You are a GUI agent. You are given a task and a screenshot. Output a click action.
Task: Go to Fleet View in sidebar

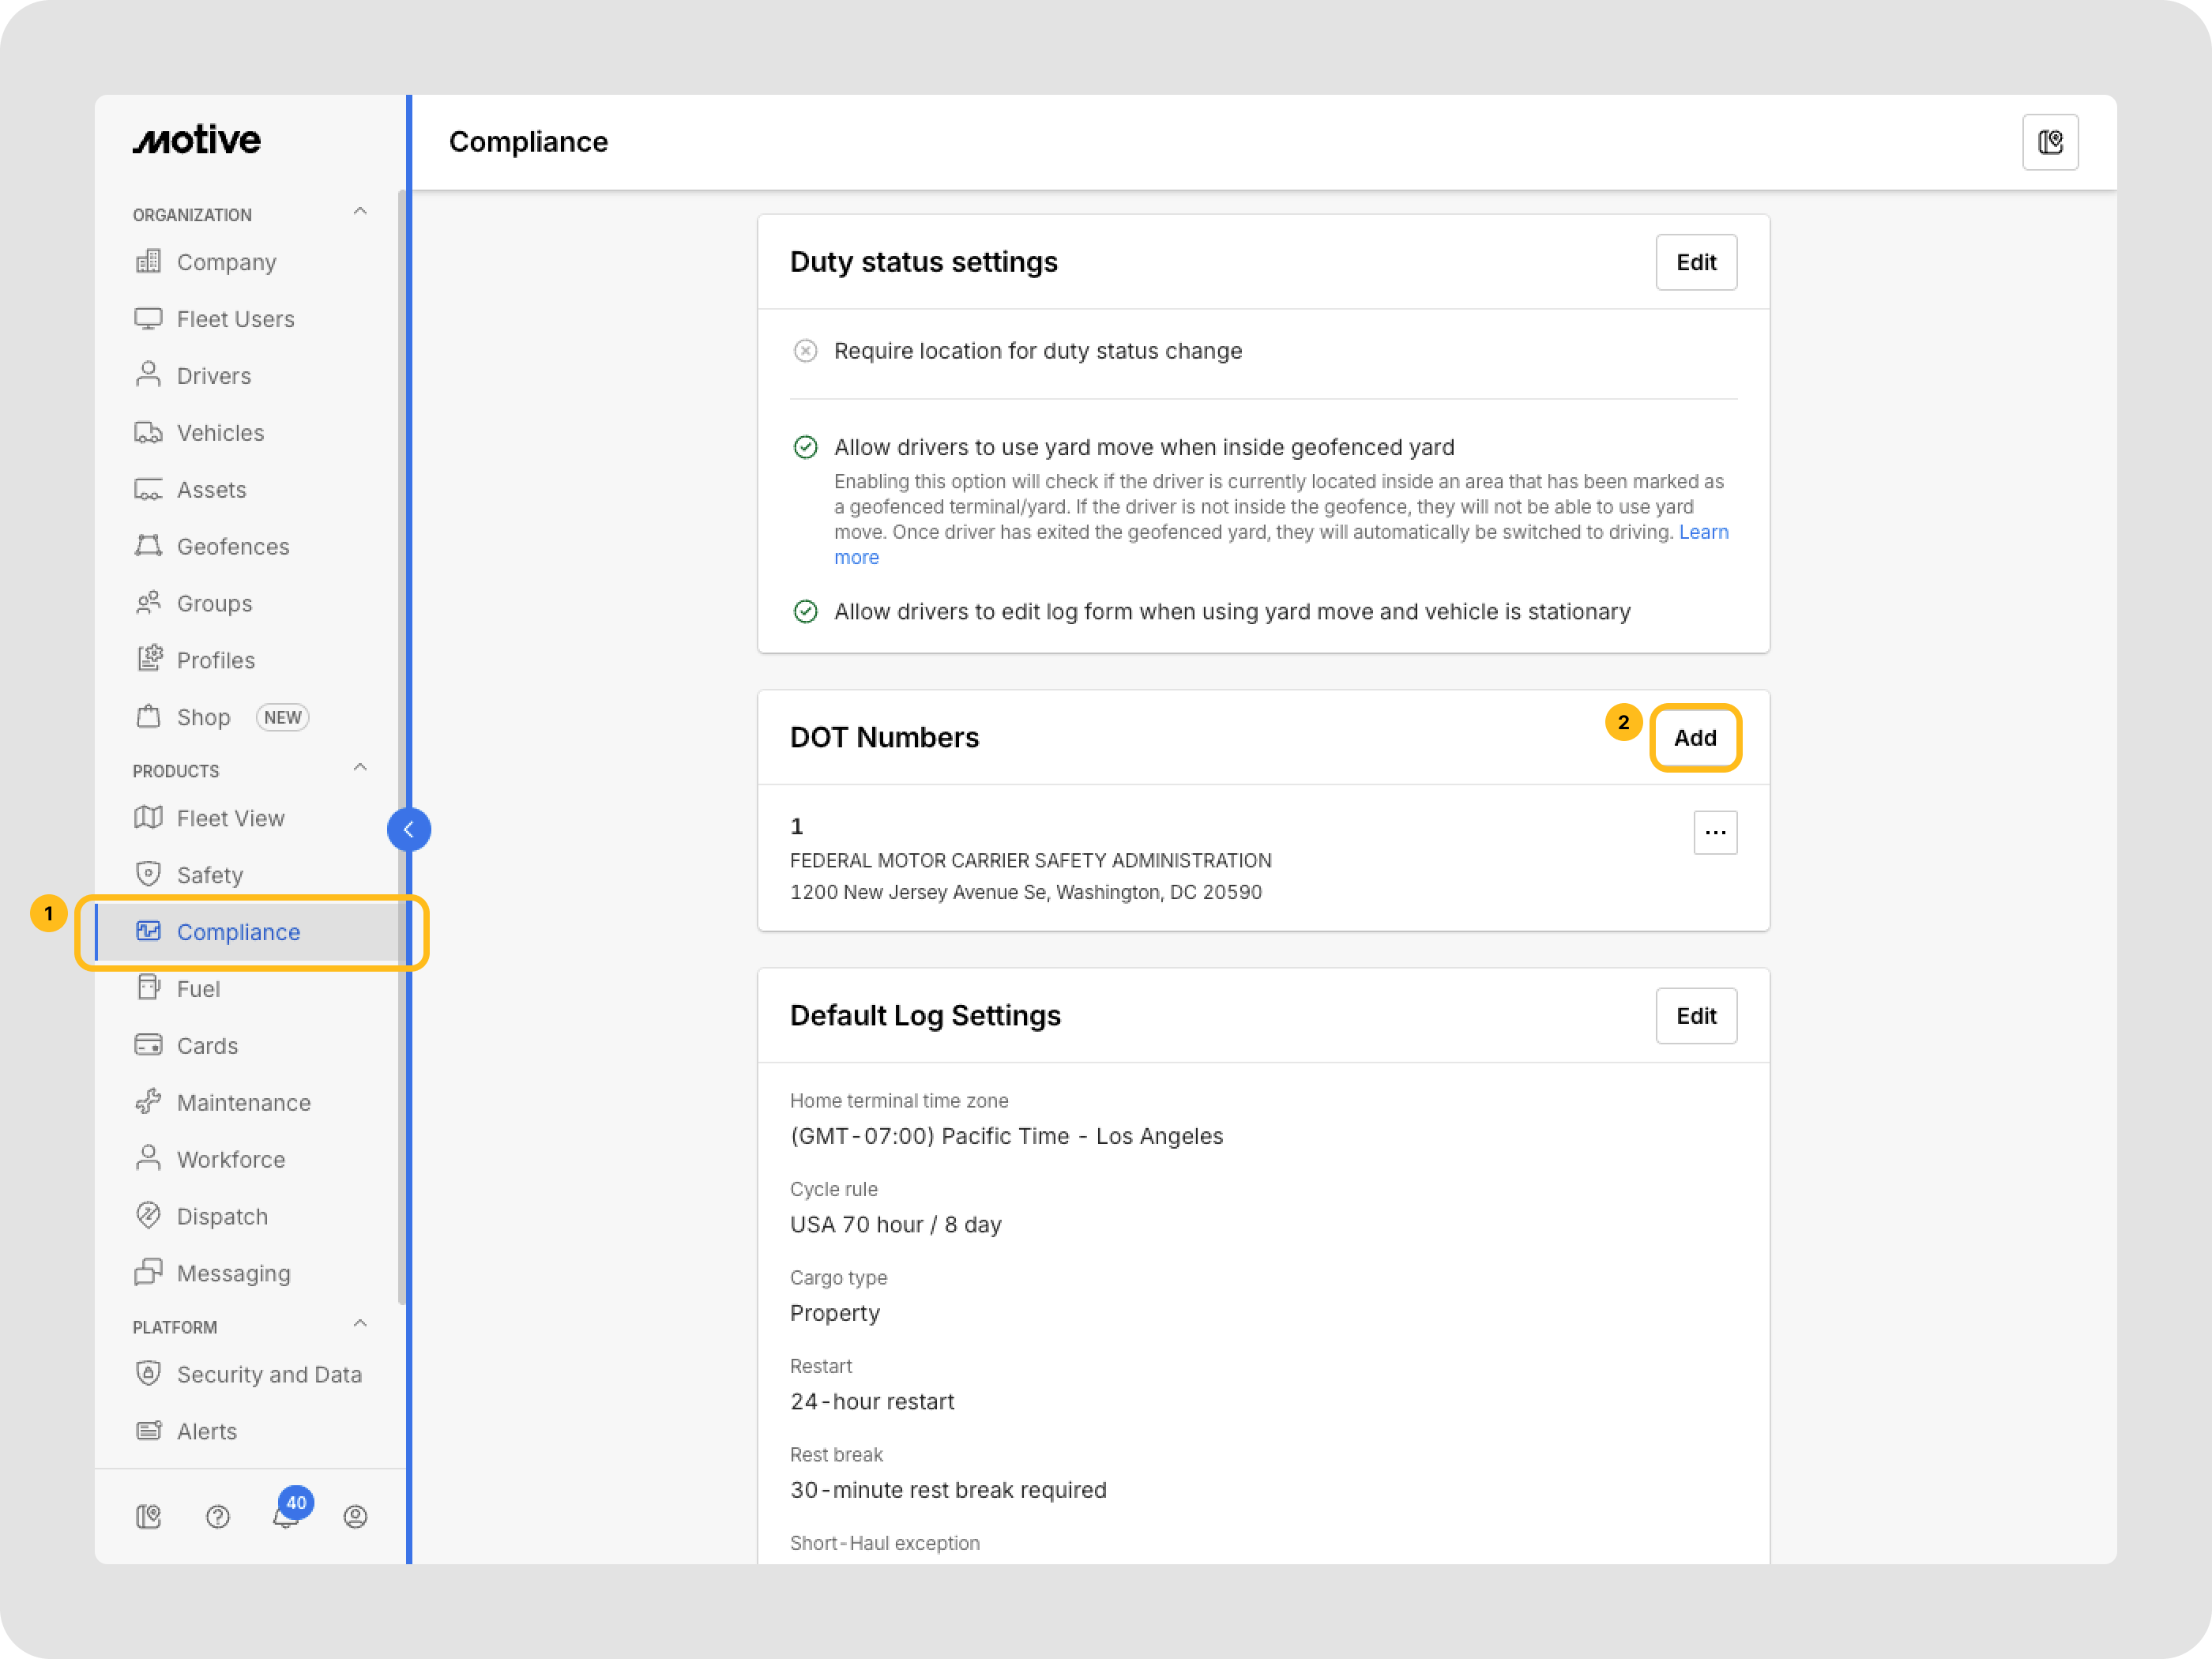coord(230,818)
